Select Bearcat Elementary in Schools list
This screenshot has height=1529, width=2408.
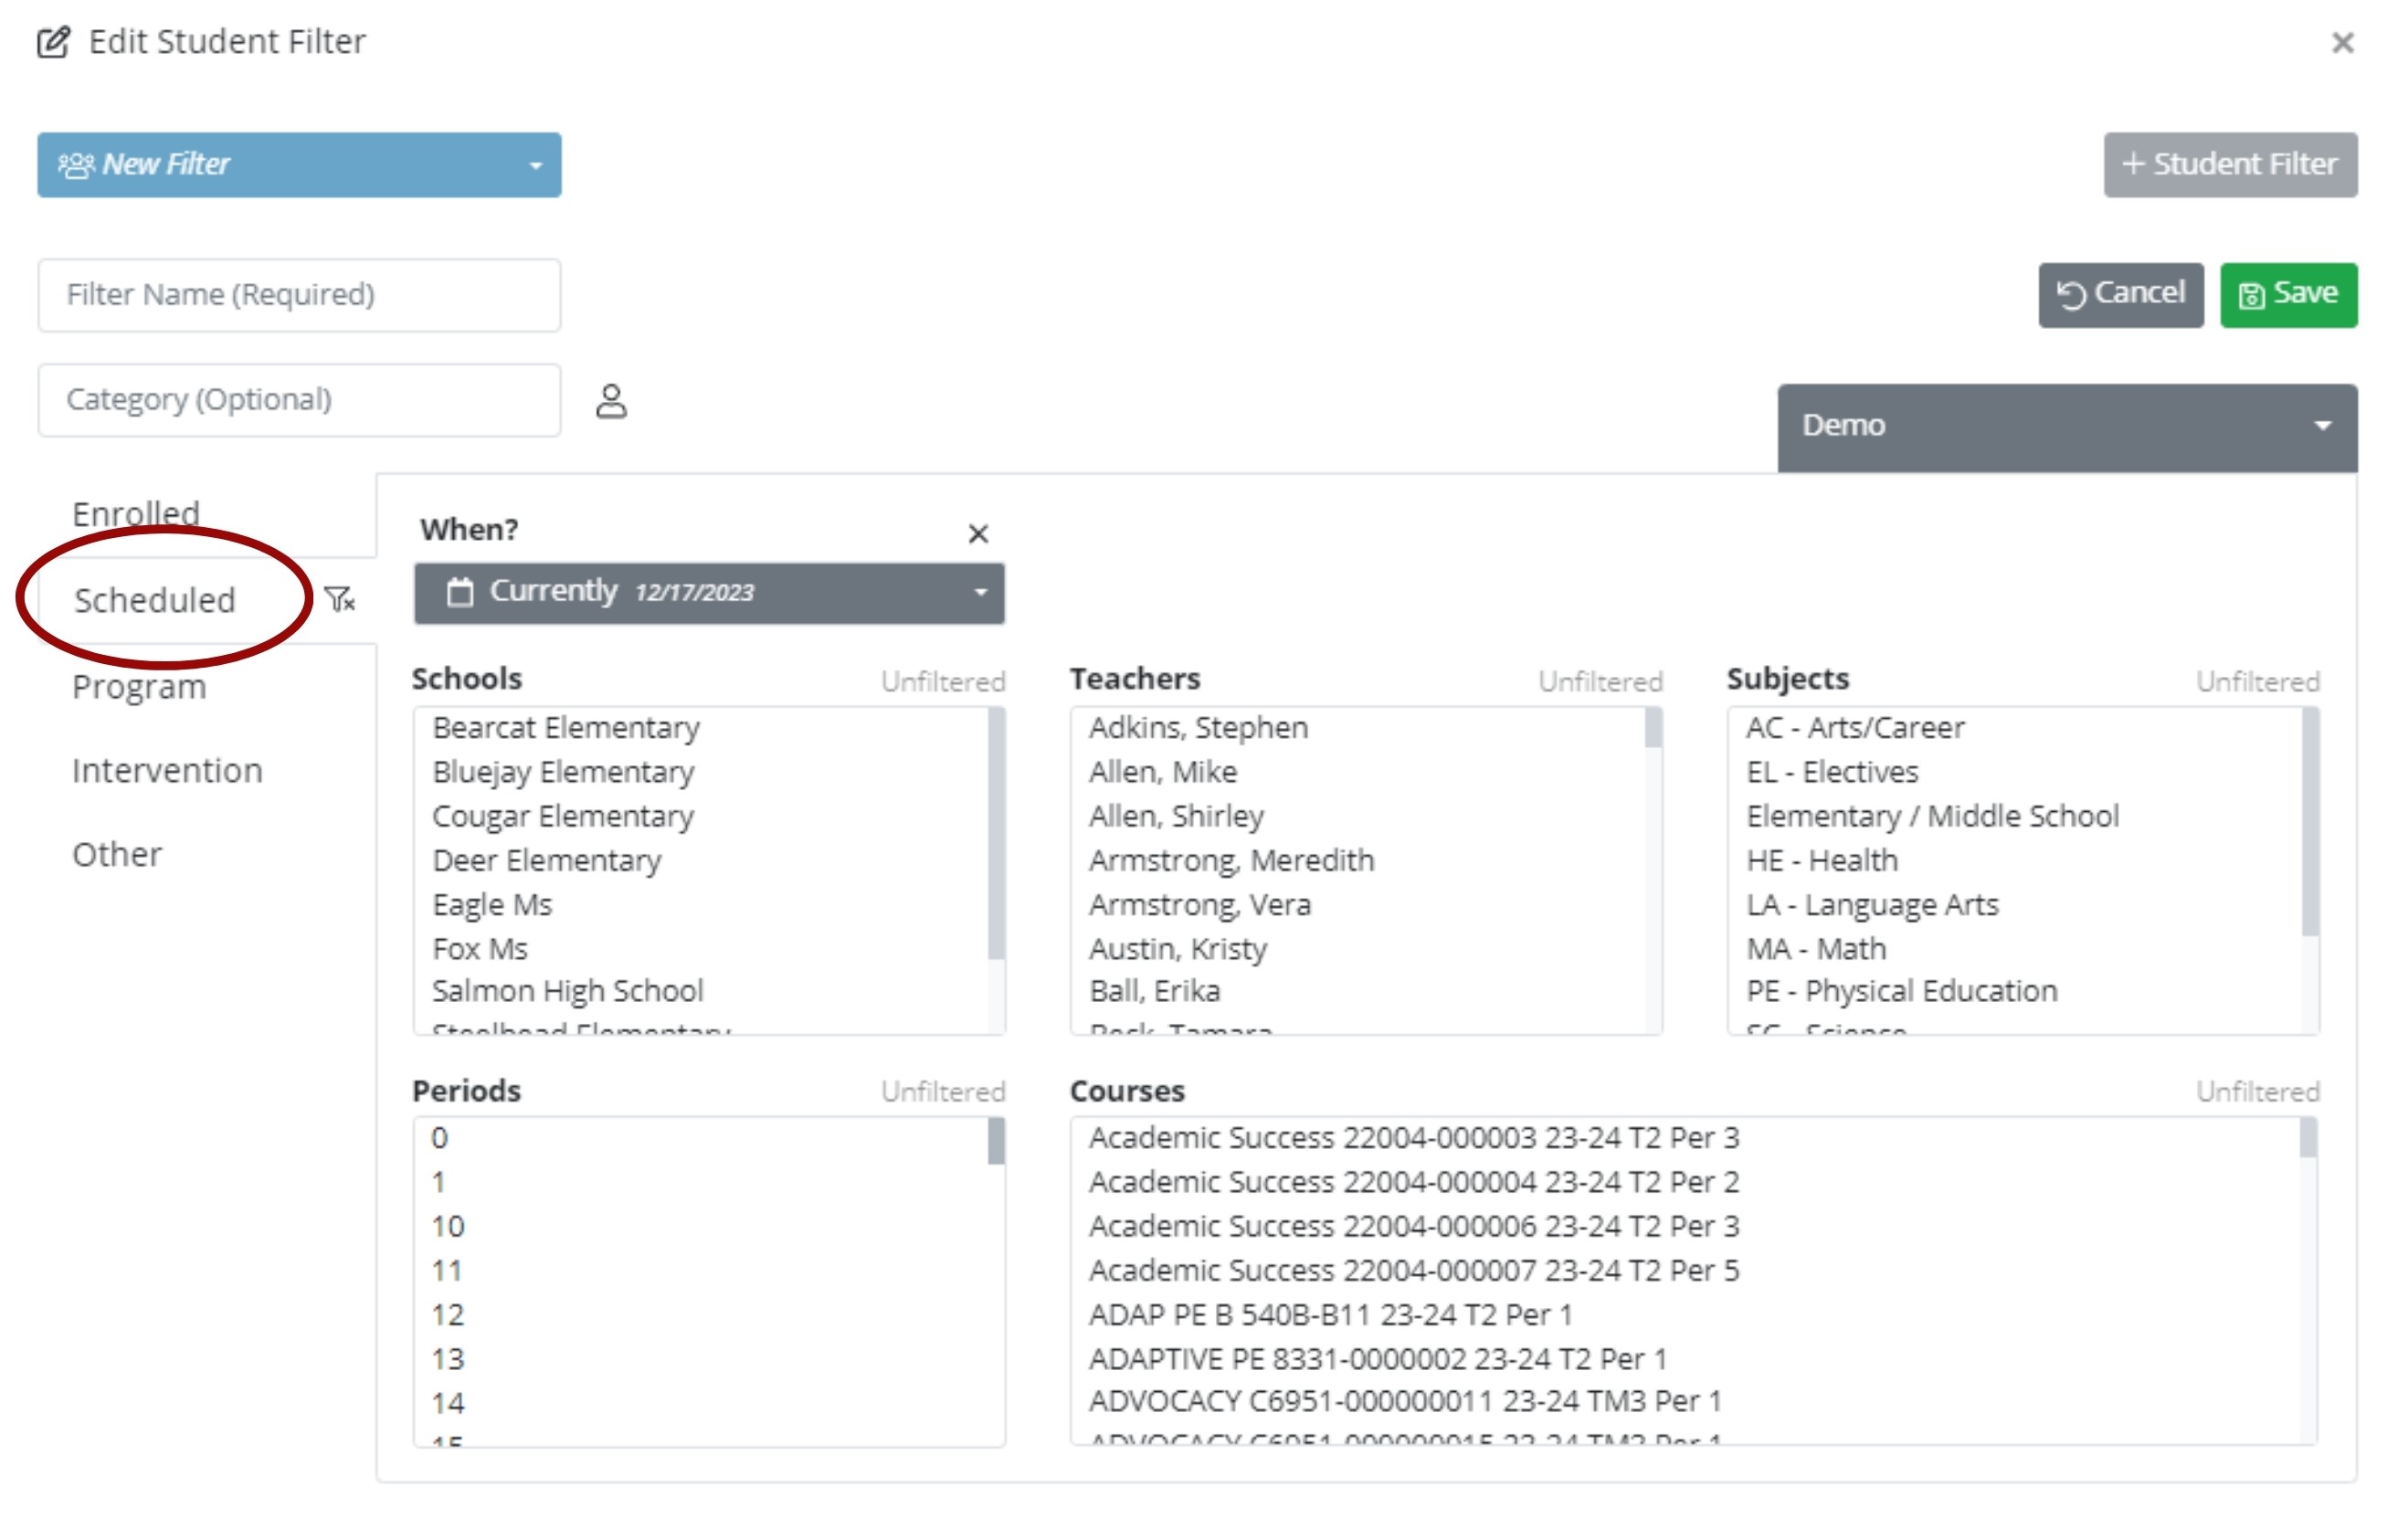[566, 728]
